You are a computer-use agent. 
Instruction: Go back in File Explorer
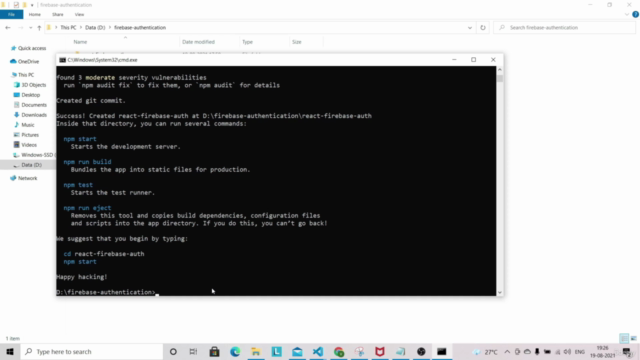tap(8, 27)
